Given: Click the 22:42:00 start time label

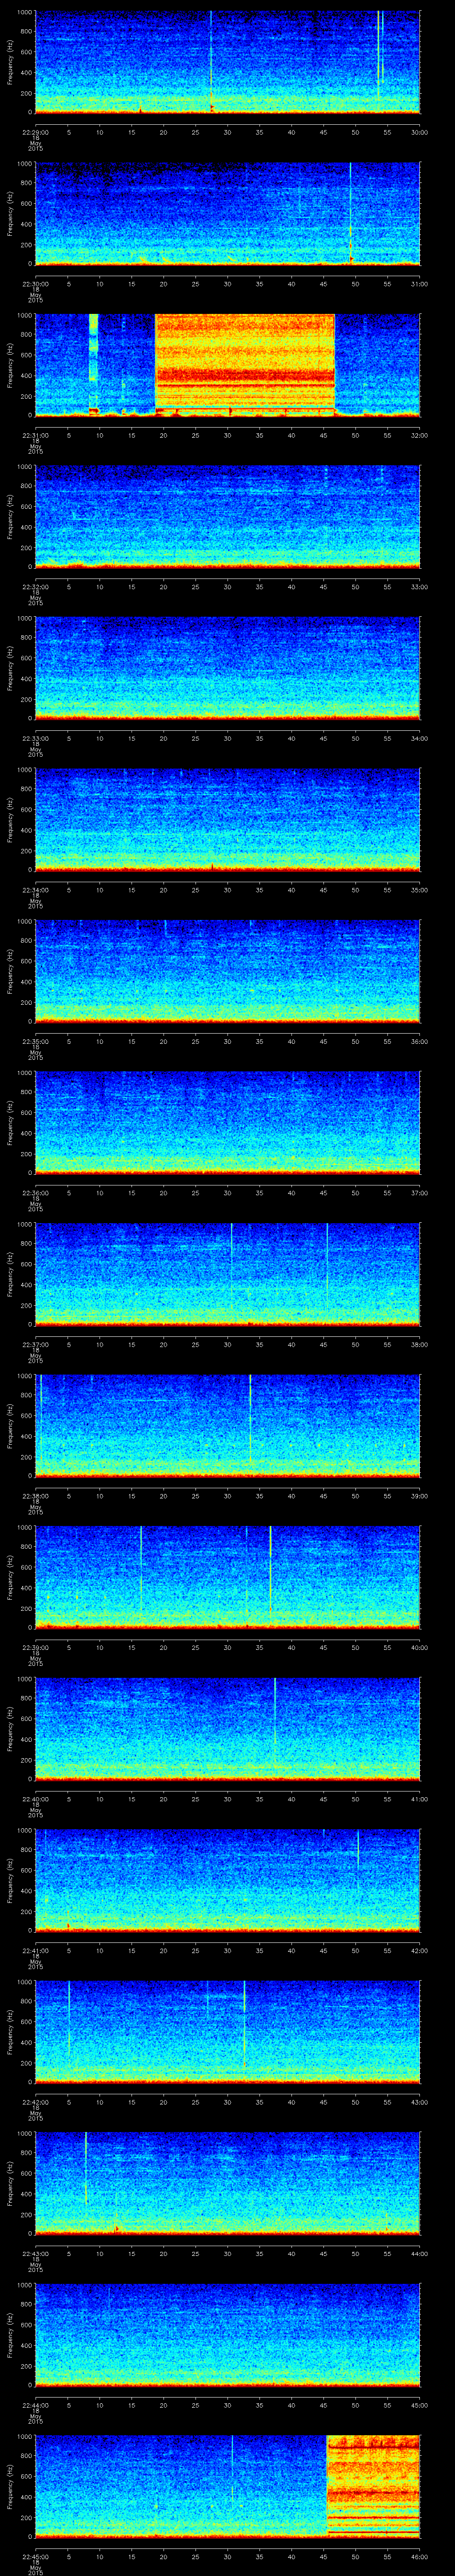Looking at the screenshot, I should [35, 2102].
